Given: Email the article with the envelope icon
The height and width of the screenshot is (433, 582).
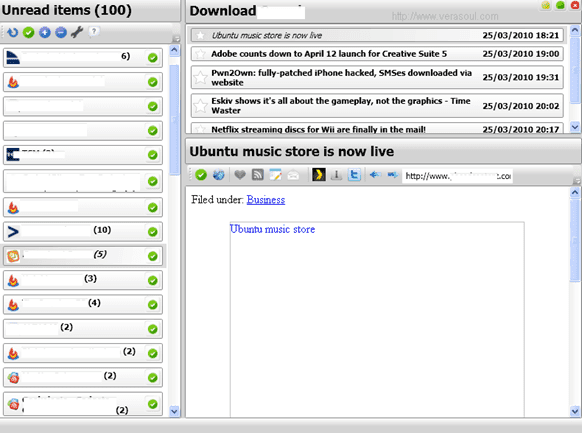Looking at the screenshot, I should pyautogui.click(x=293, y=174).
